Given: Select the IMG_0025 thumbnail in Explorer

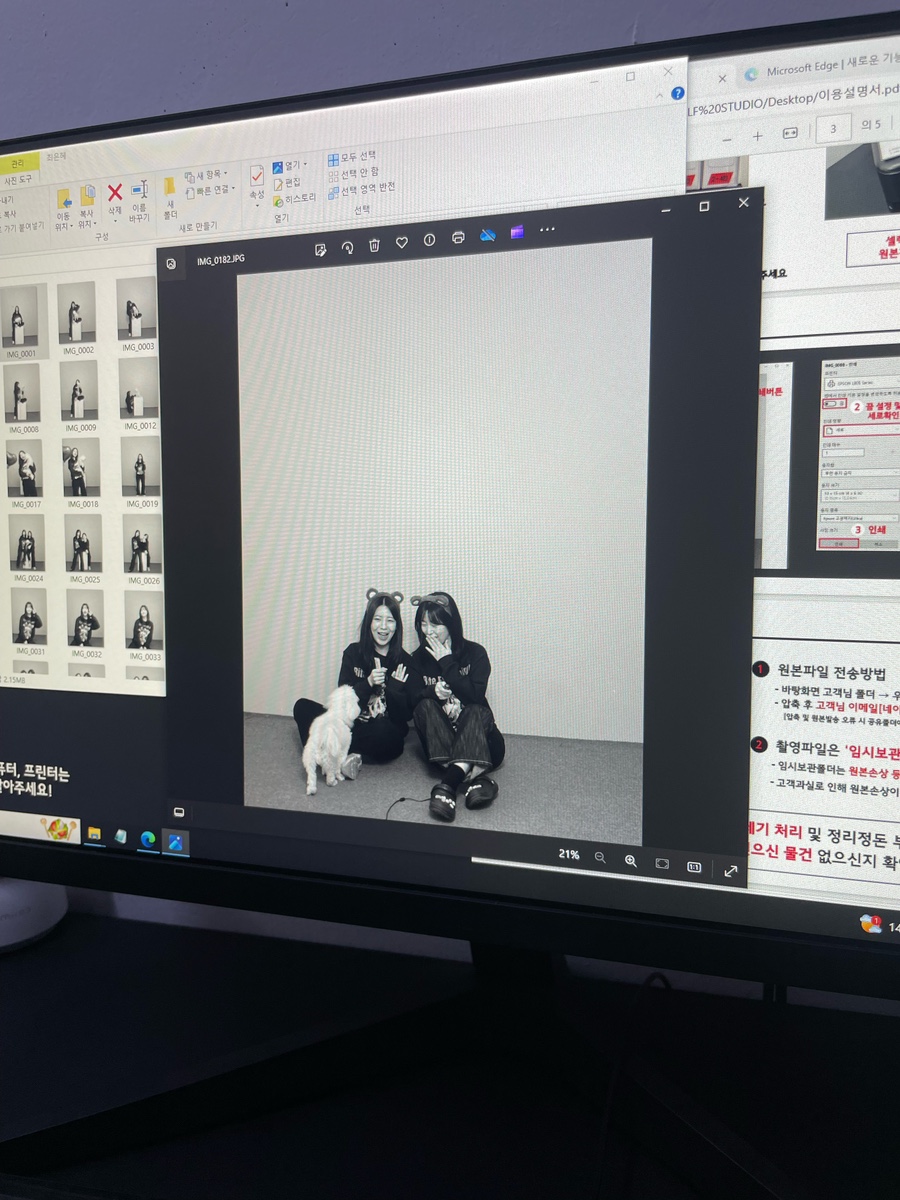Looking at the screenshot, I should point(84,547).
